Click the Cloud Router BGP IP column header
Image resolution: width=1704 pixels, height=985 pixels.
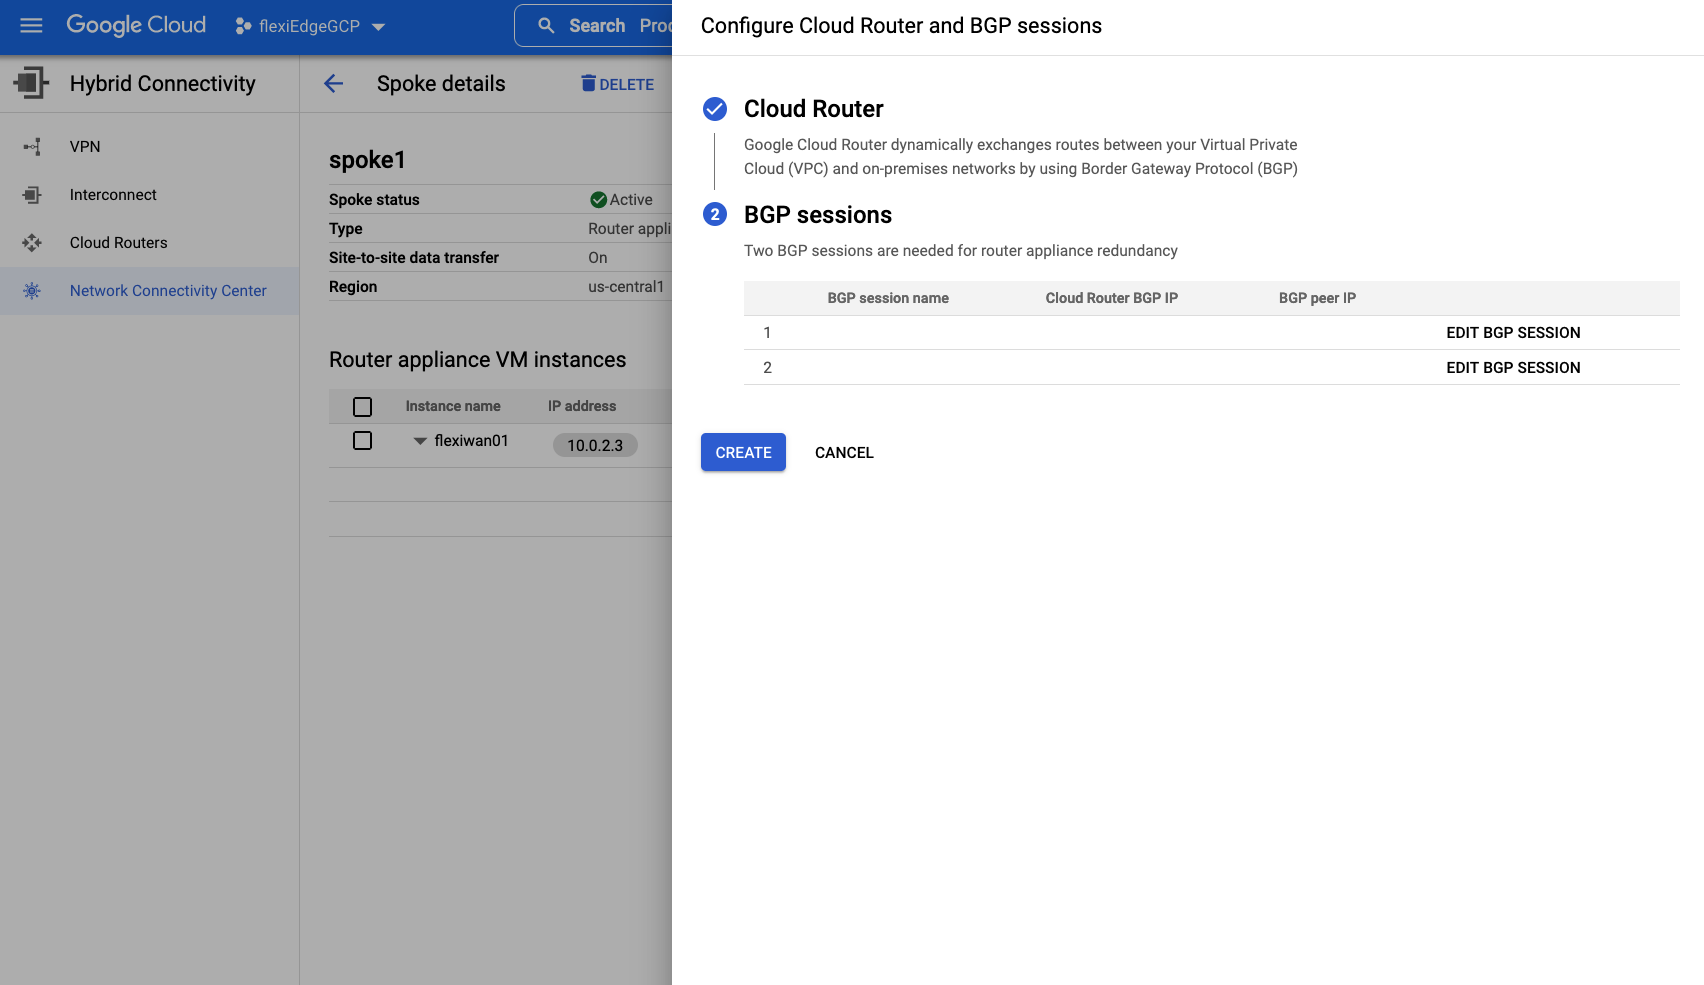click(1112, 298)
